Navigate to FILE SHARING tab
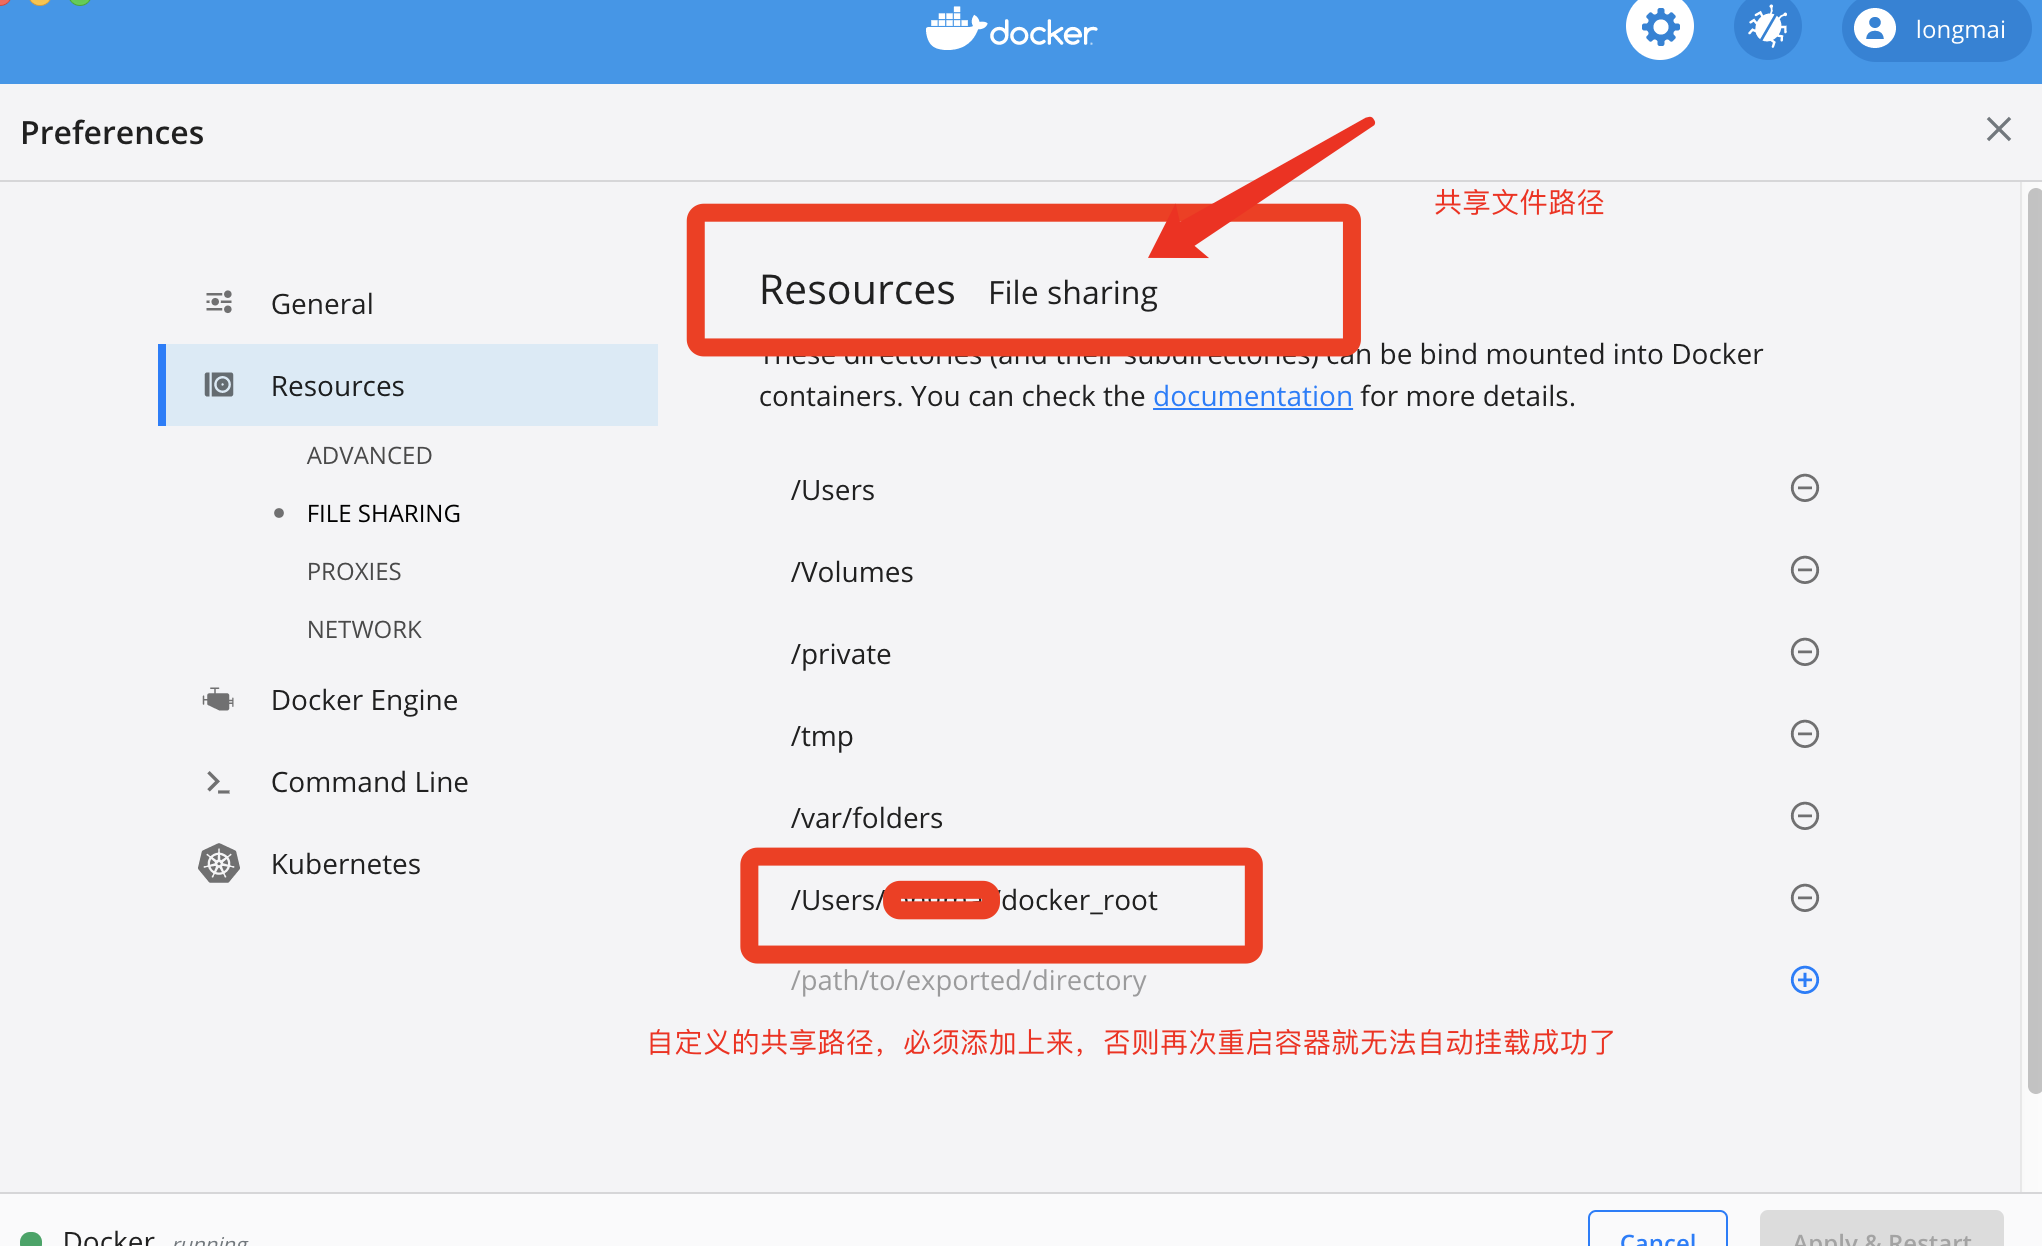This screenshot has height=1246, width=2042. click(382, 512)
